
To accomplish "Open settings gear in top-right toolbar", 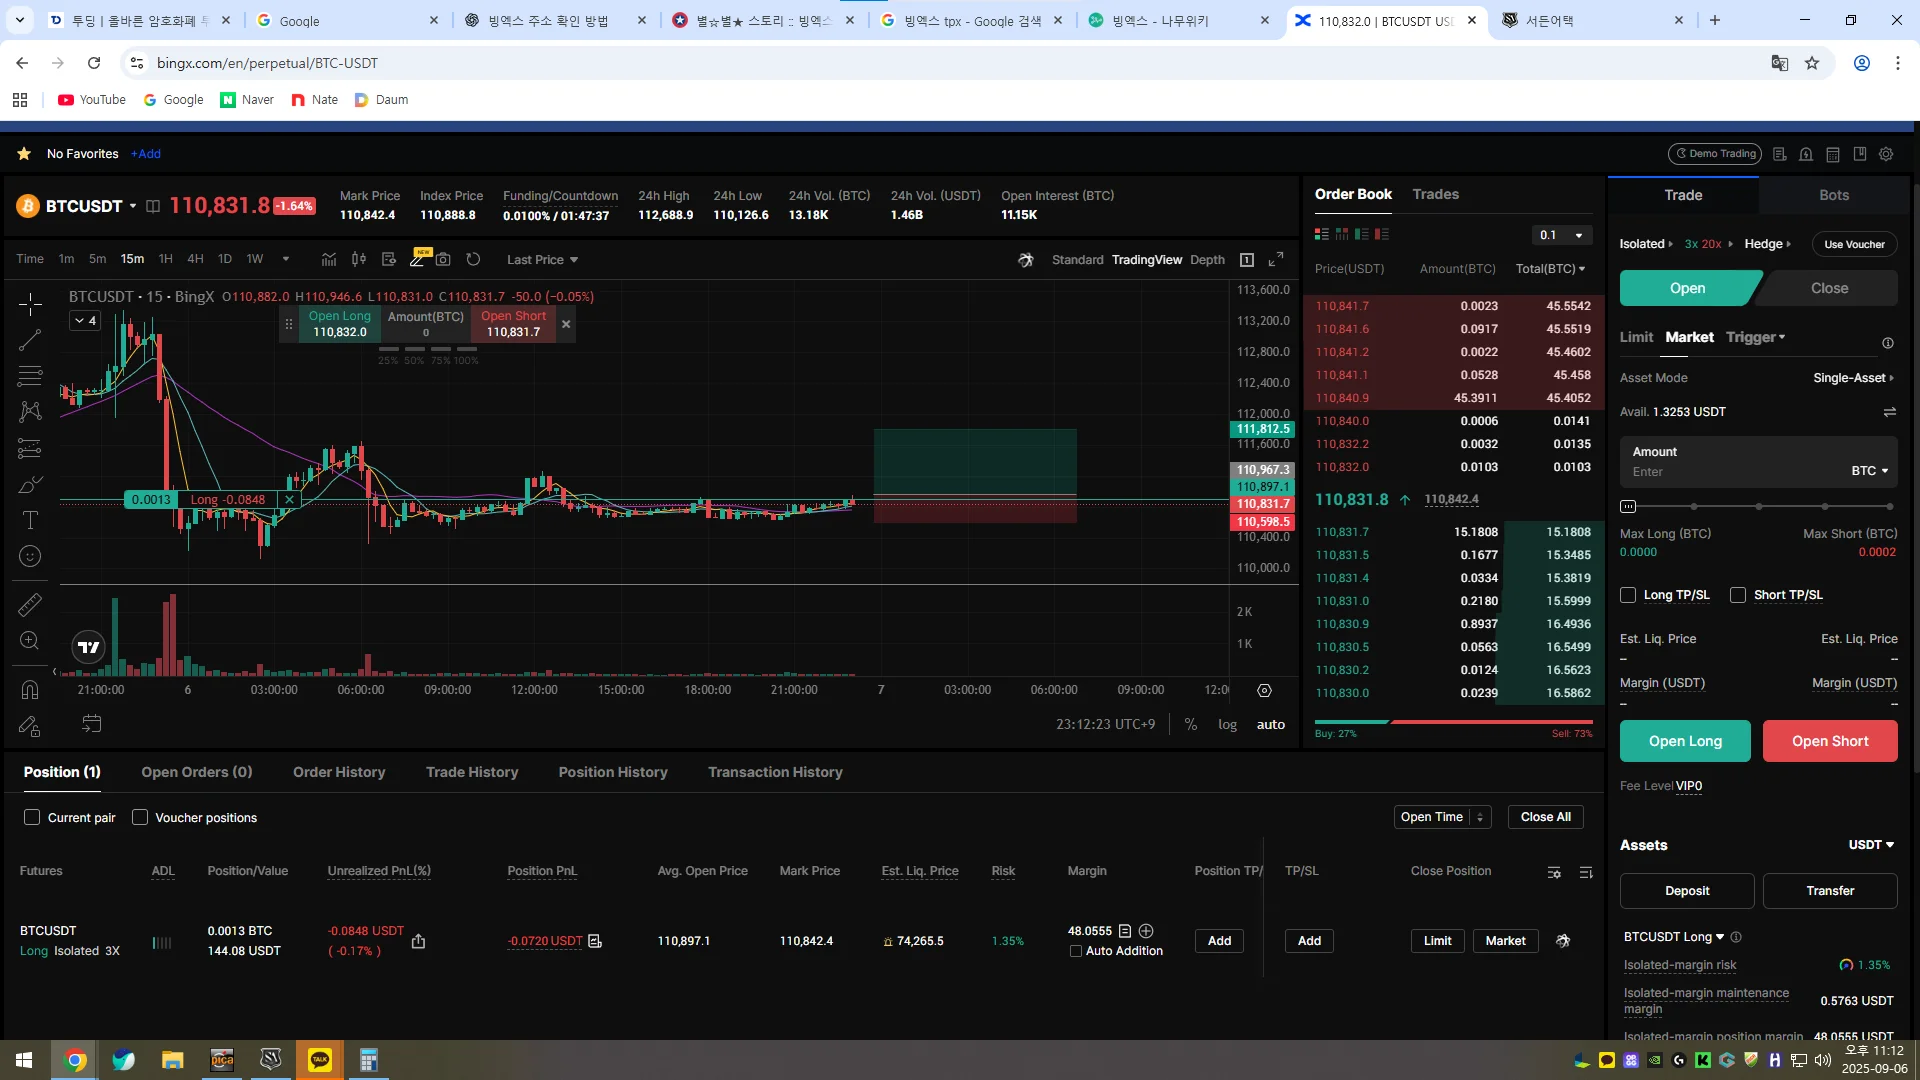I will point(1886,154).
